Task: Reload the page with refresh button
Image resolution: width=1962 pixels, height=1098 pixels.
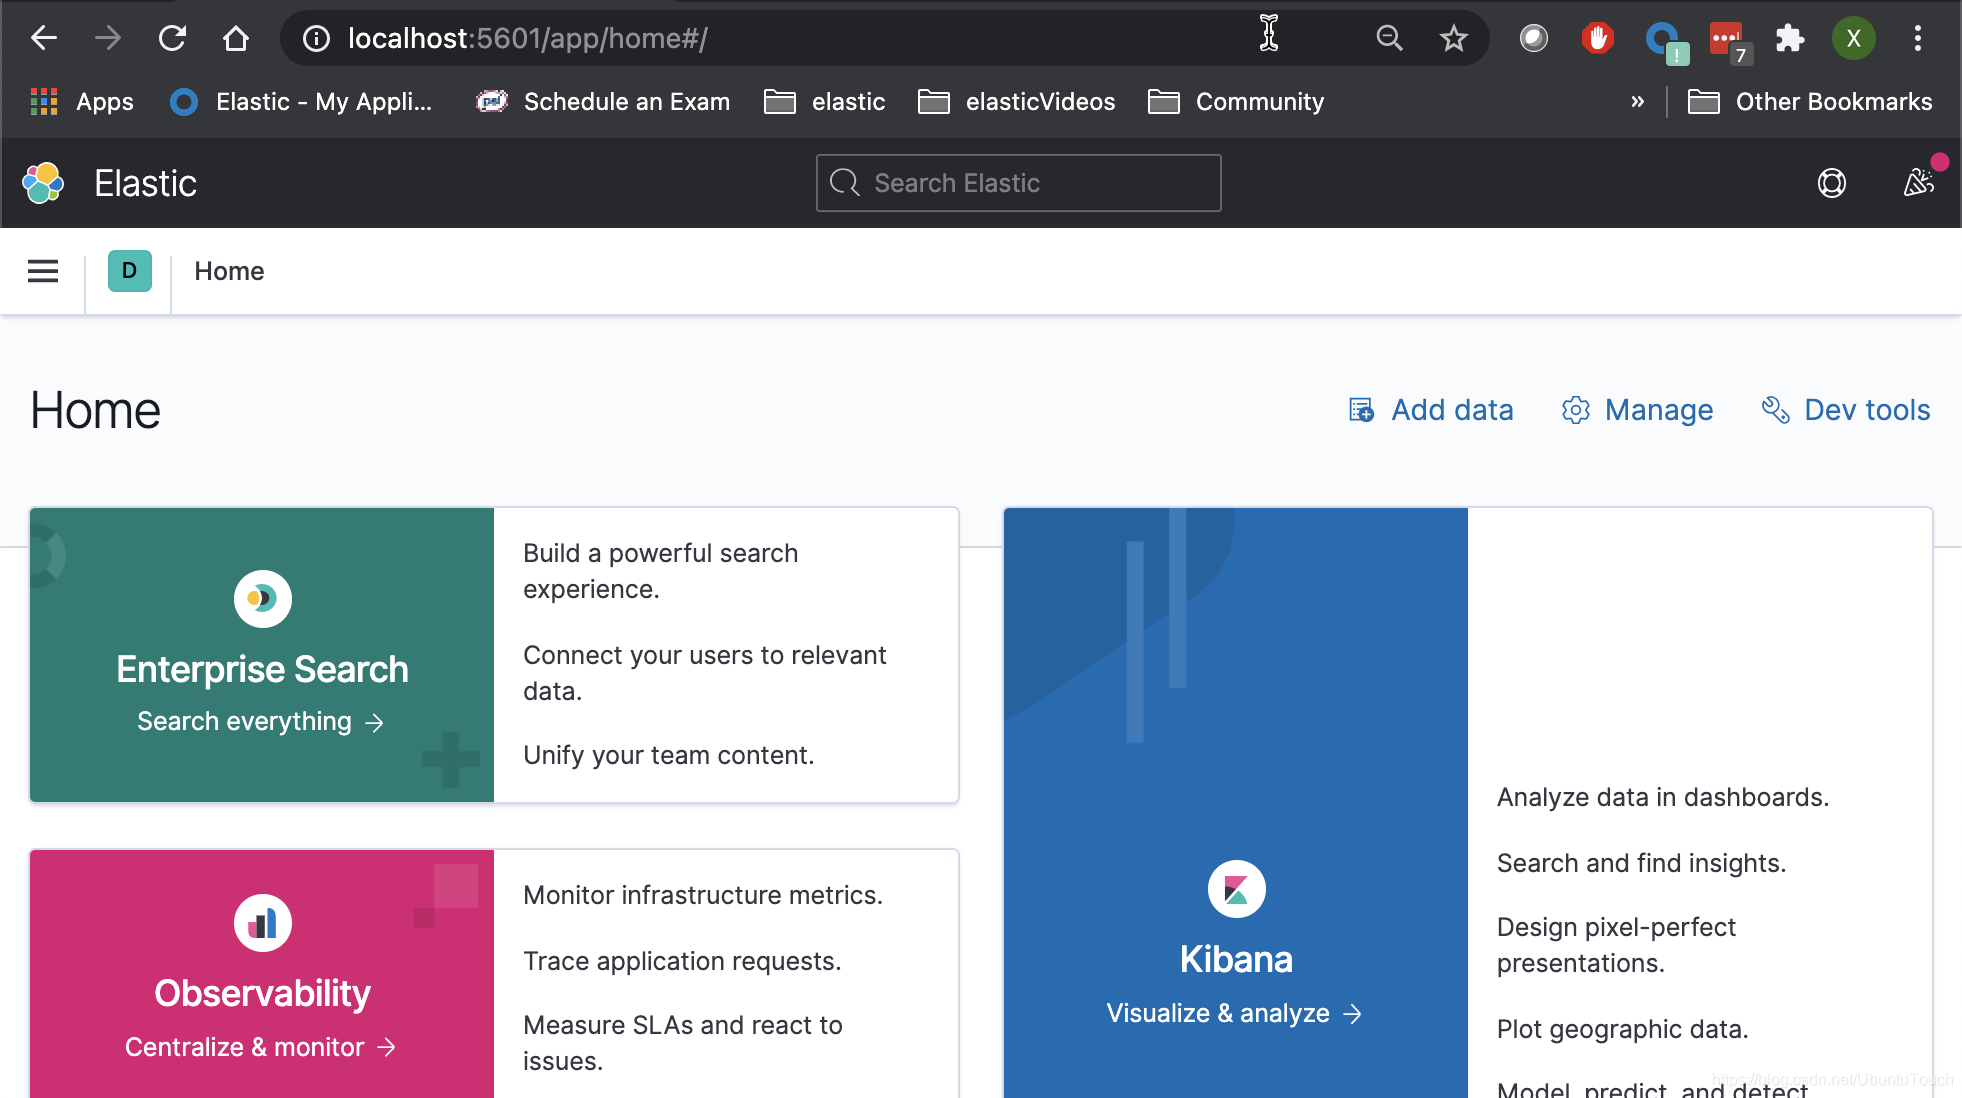Action: pos(172,38)
